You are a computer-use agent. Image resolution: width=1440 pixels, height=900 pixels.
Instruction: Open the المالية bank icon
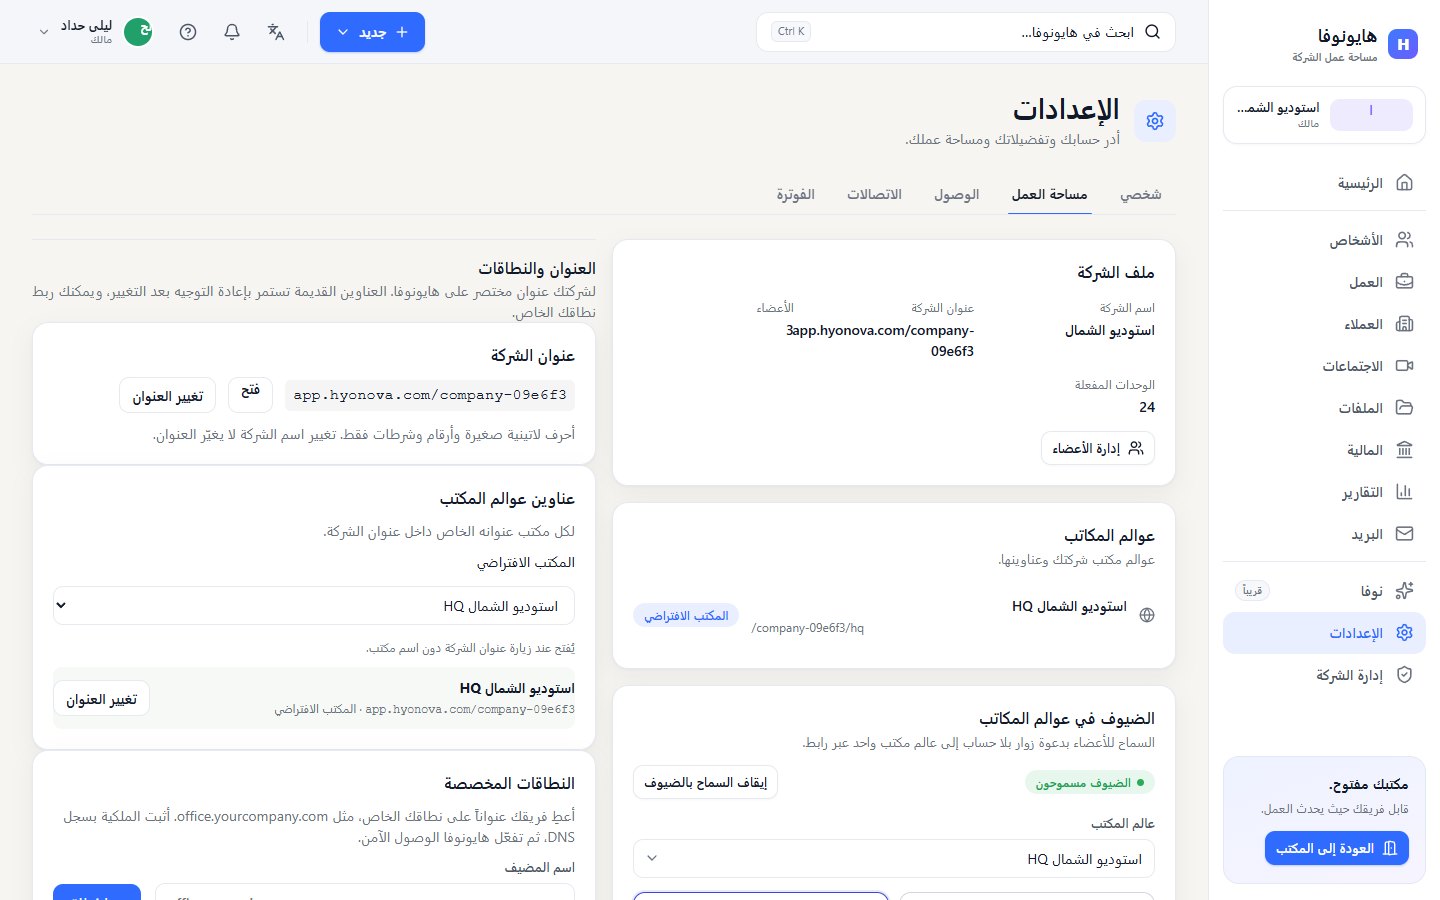(1404, 450)
